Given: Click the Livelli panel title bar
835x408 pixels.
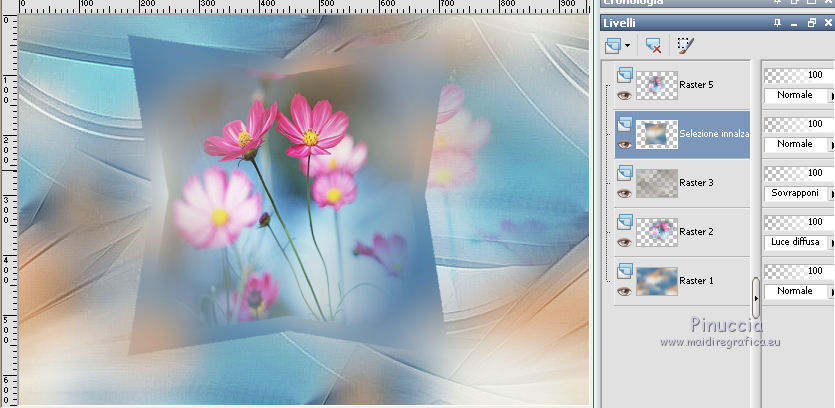Looking at the screenshot, I should tap(717, 23).
